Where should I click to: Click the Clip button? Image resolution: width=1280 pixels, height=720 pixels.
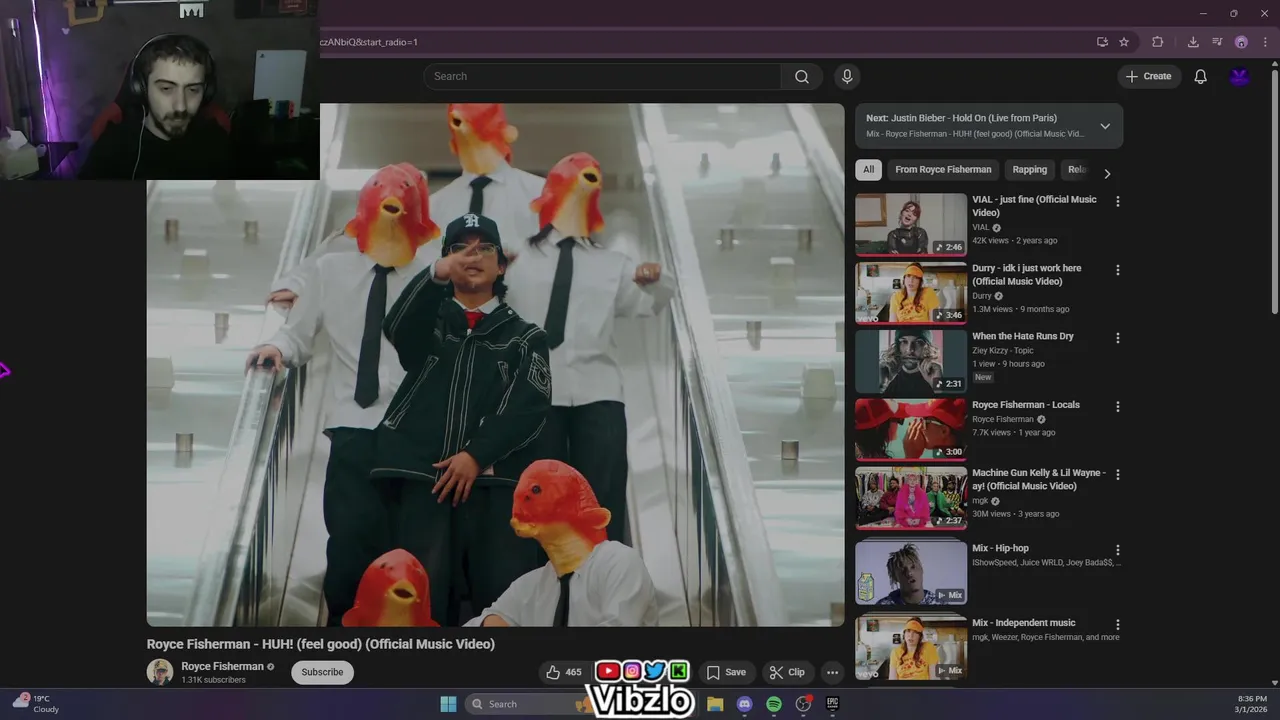787,672
